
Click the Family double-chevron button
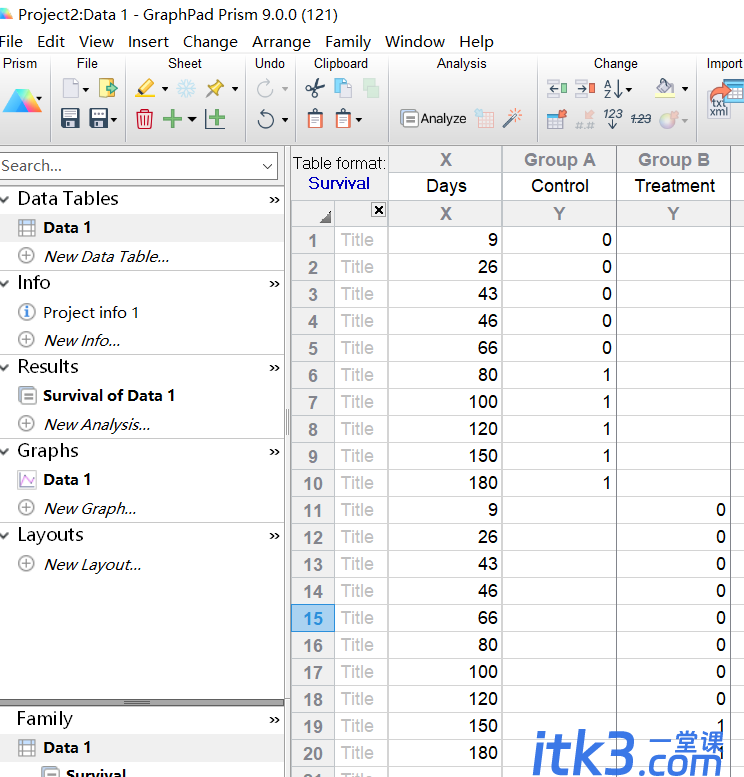(x=274, y=720)
